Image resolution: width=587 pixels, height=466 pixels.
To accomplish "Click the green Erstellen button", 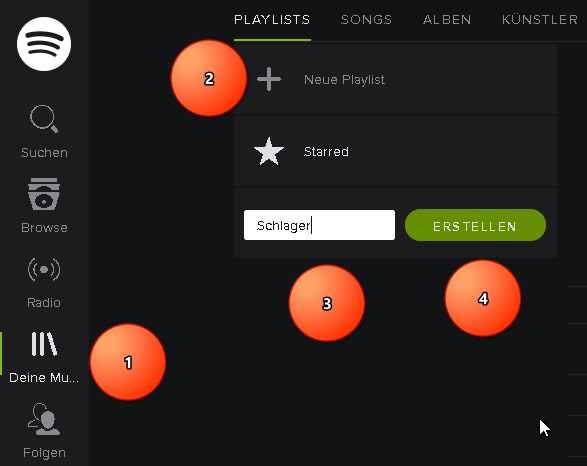I will [x=475, y=225].
